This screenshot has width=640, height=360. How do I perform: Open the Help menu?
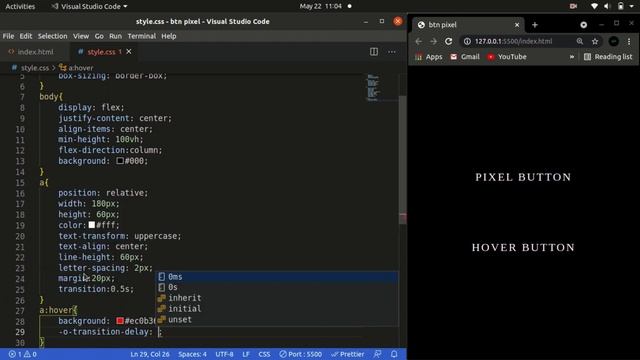coord(169,36)
